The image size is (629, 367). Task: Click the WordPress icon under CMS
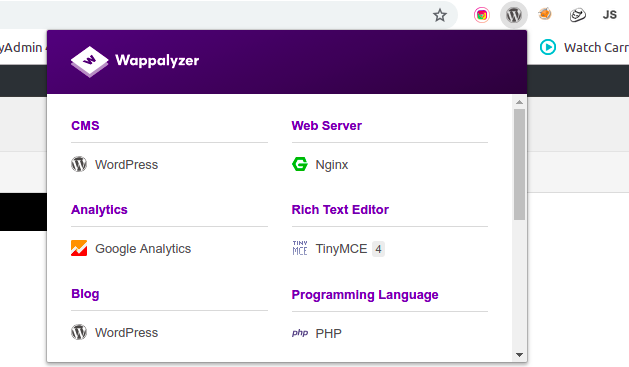79,164
